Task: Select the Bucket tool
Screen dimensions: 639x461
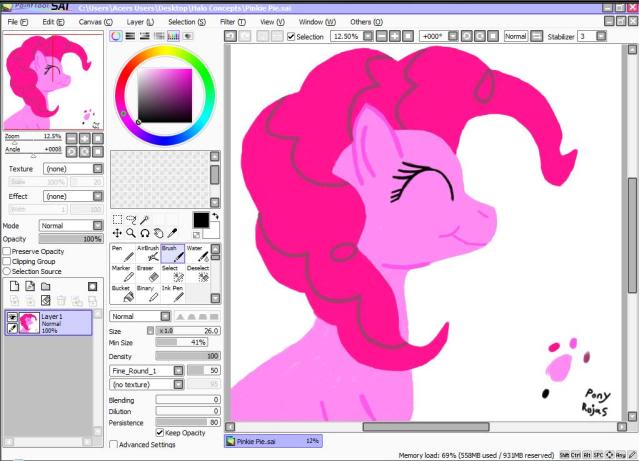Action: coord(122,293)
